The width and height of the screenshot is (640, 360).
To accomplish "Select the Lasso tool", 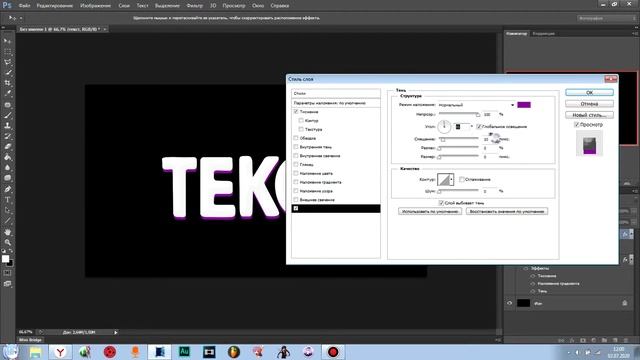I will point(7,62).
